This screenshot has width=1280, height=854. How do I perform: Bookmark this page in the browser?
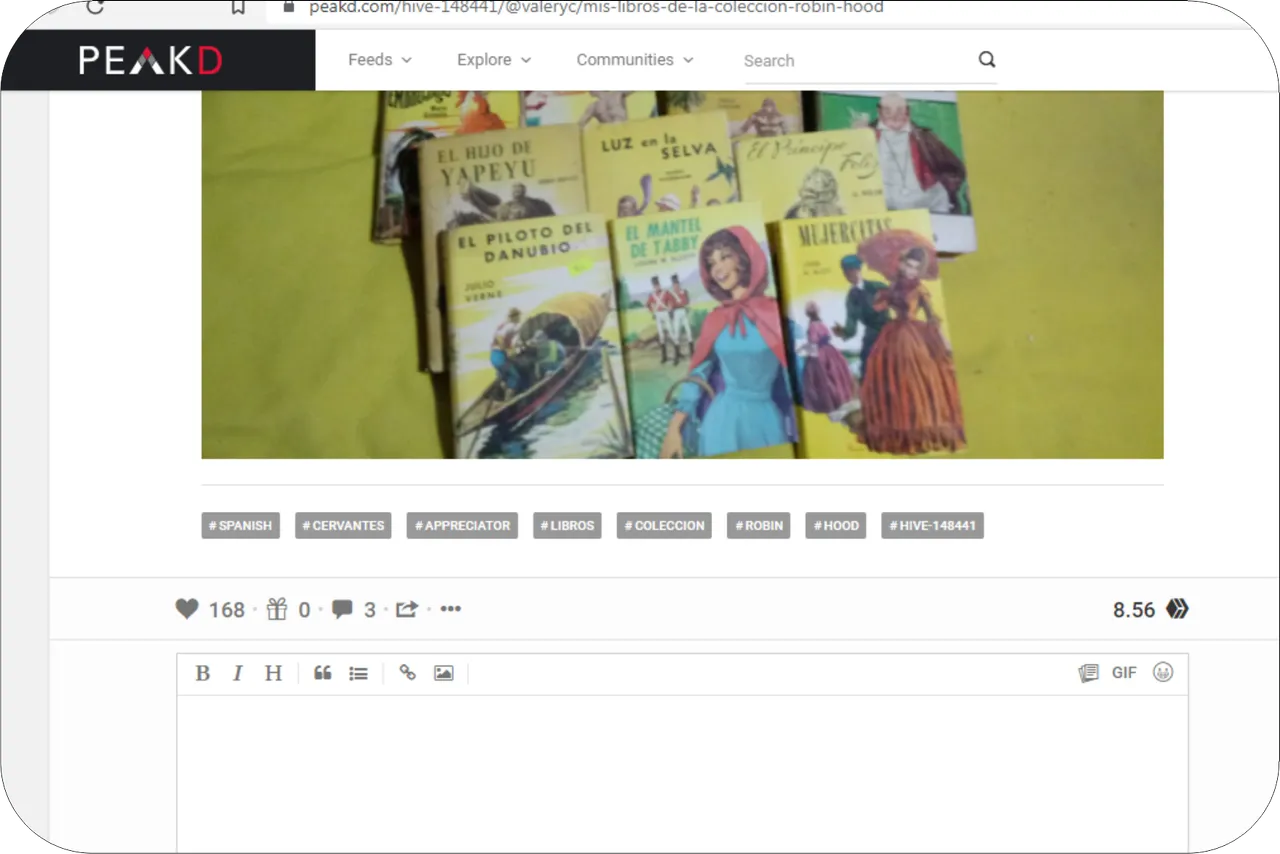pyautogui.click(x=238, y=7)
